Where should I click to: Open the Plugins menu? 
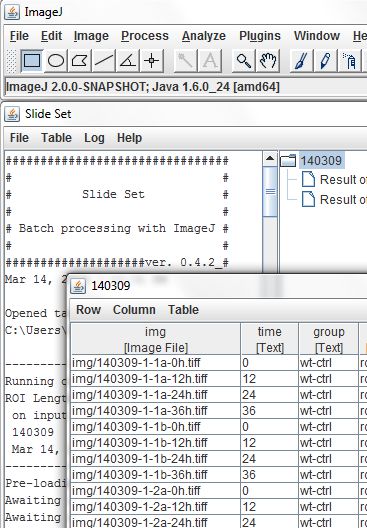260,36
